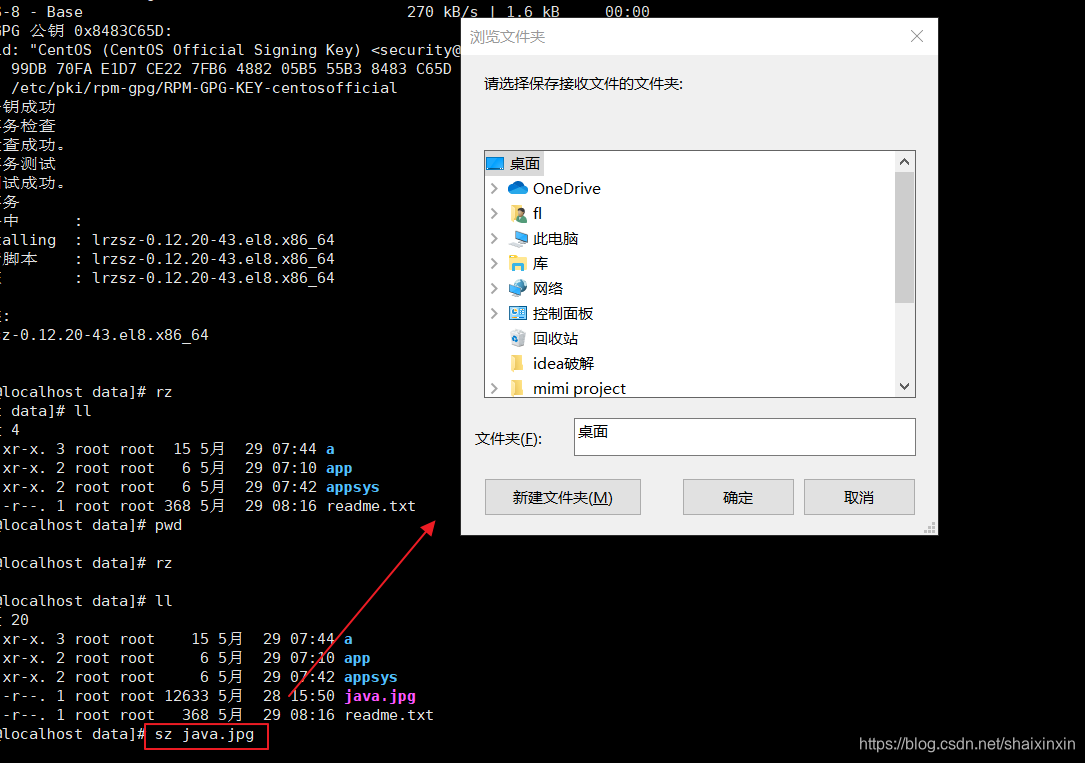Click the 桌面 desktop icon at tree top

(x=496, y=163)
